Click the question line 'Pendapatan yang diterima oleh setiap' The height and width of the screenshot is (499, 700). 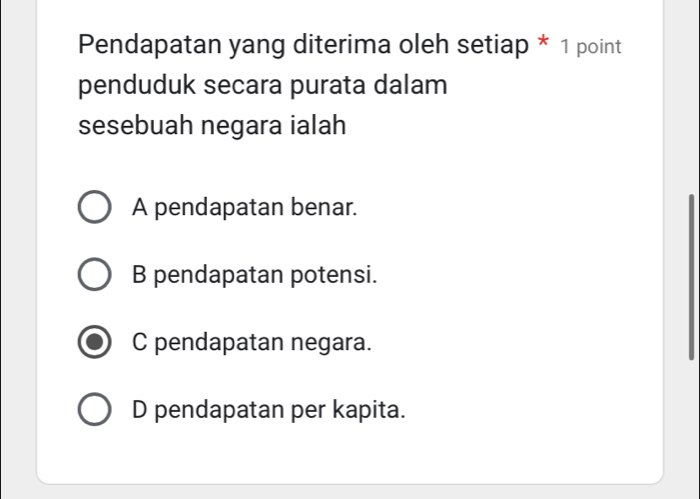pyautogui.click(x=305, y=46)
